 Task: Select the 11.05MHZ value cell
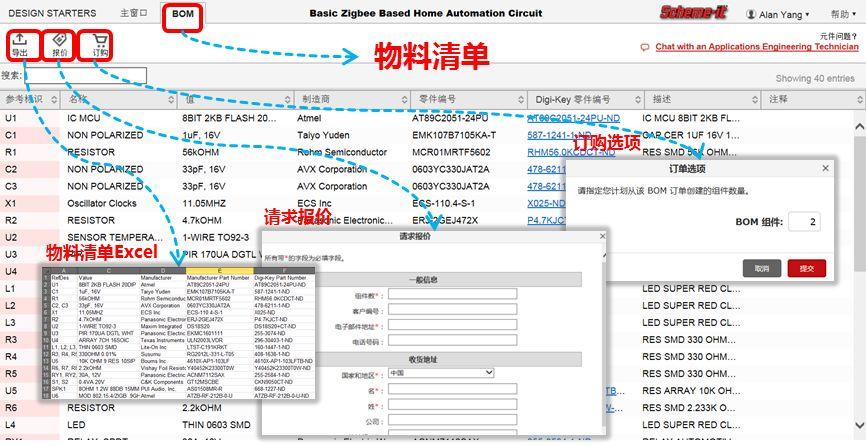(204, 203)
